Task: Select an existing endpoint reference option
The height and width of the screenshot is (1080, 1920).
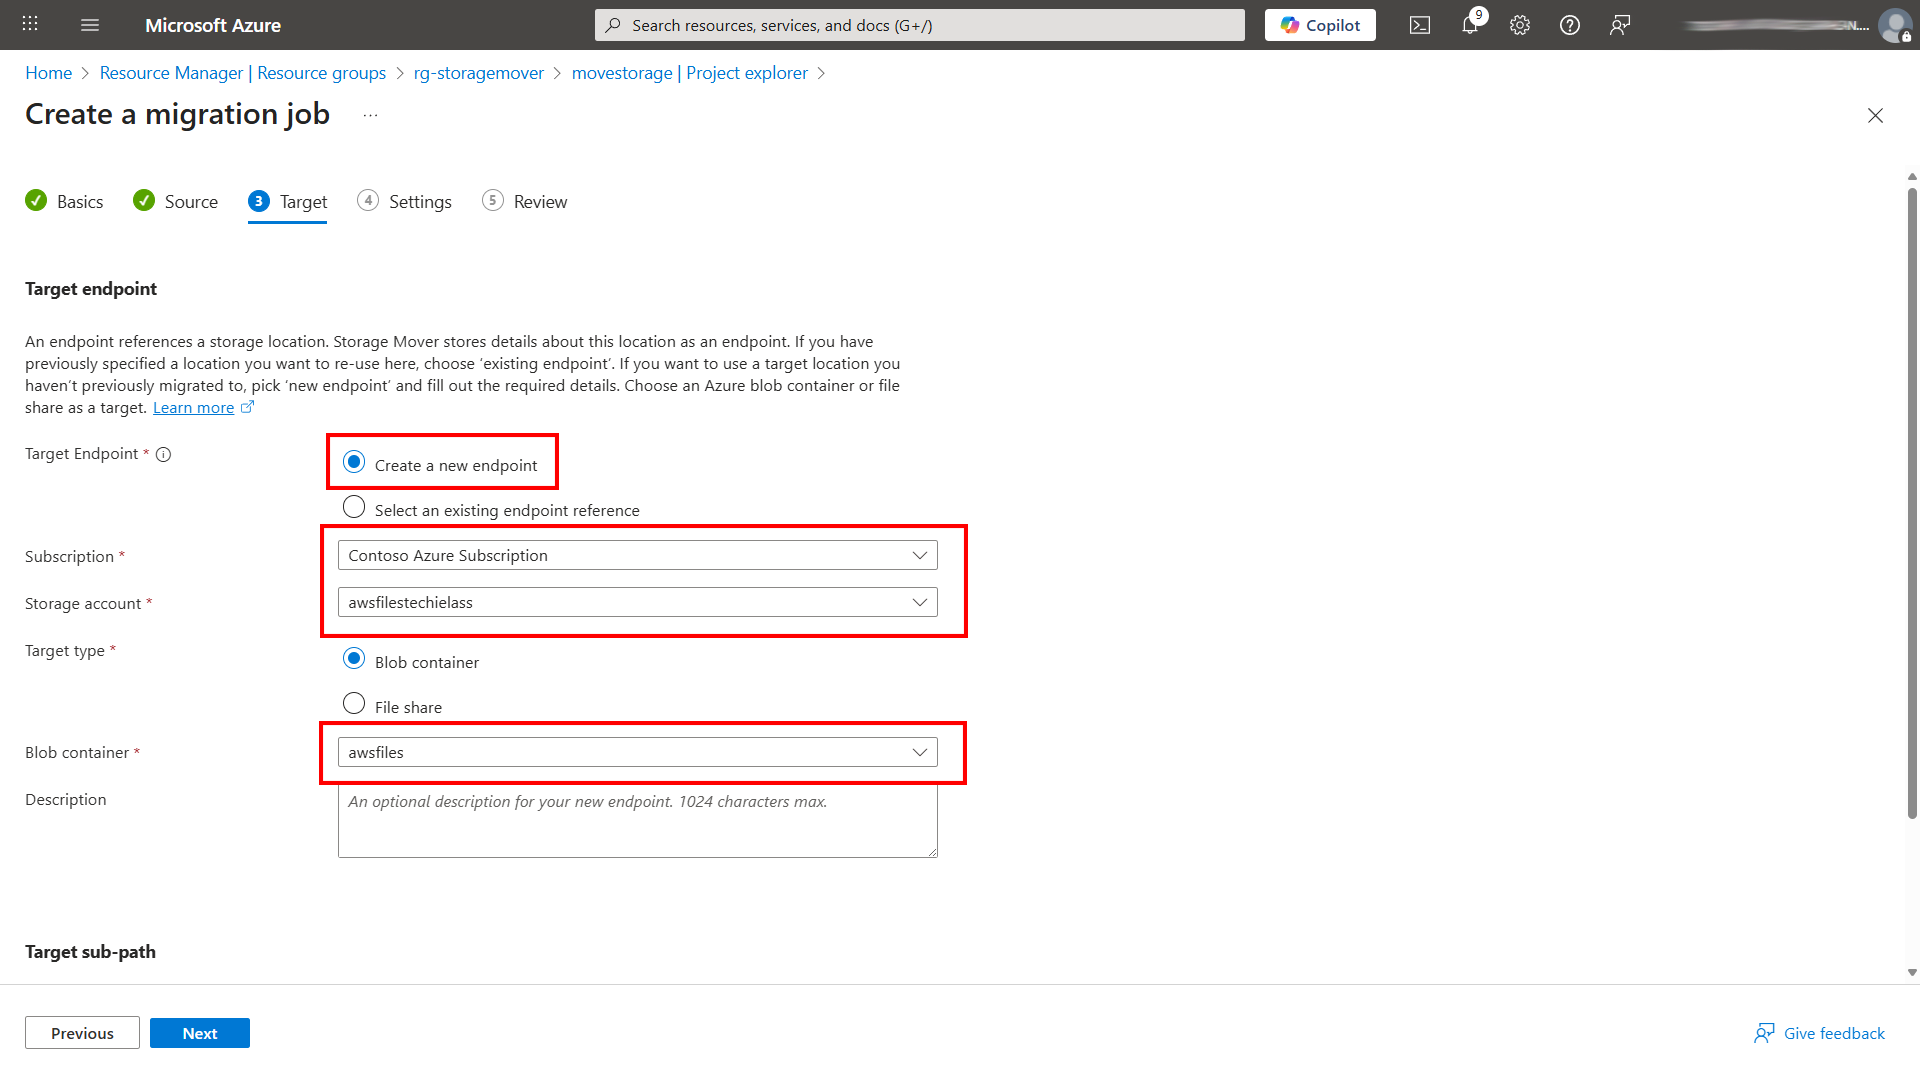Action: (354, 507)
